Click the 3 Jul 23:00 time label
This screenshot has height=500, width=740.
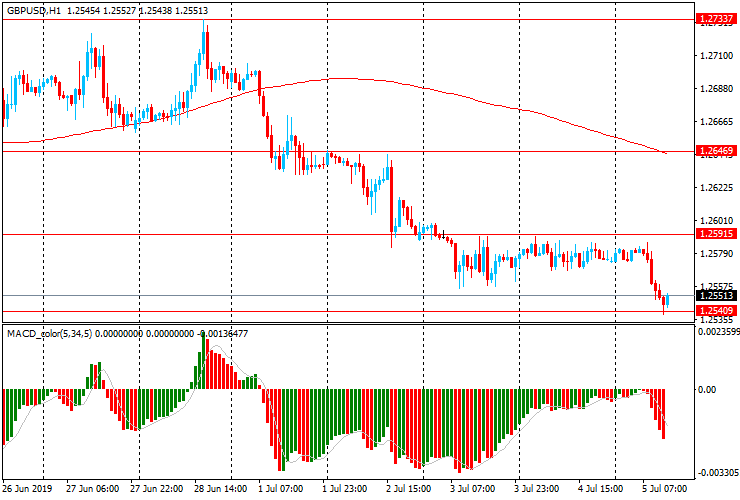[x=537, y=488]
